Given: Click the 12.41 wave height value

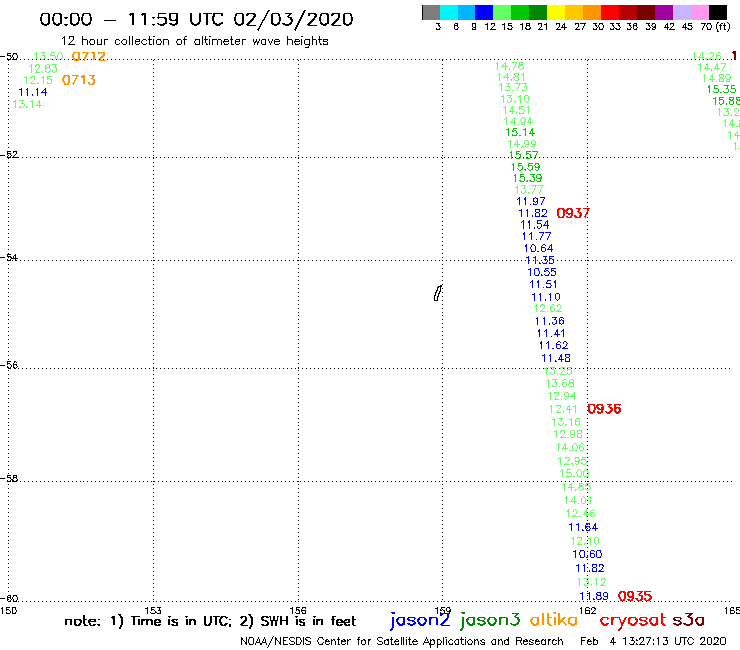Looking at the screenshot, I should 563,409.
